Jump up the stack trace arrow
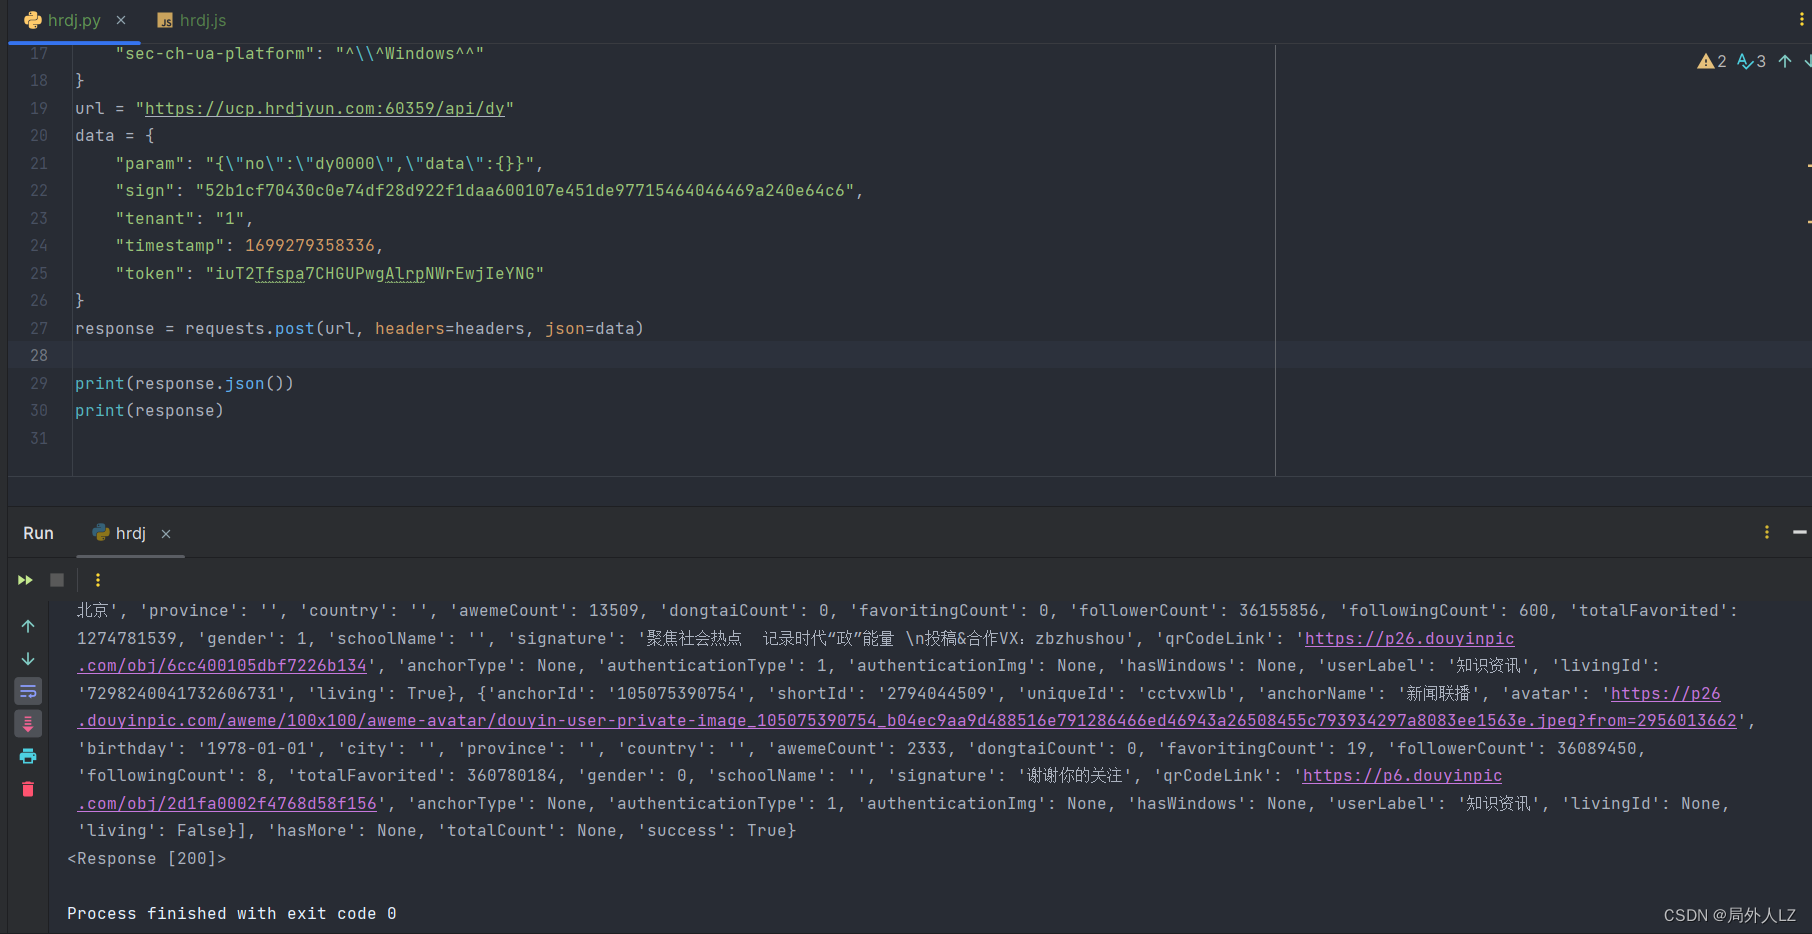 (x=28, y=626)
